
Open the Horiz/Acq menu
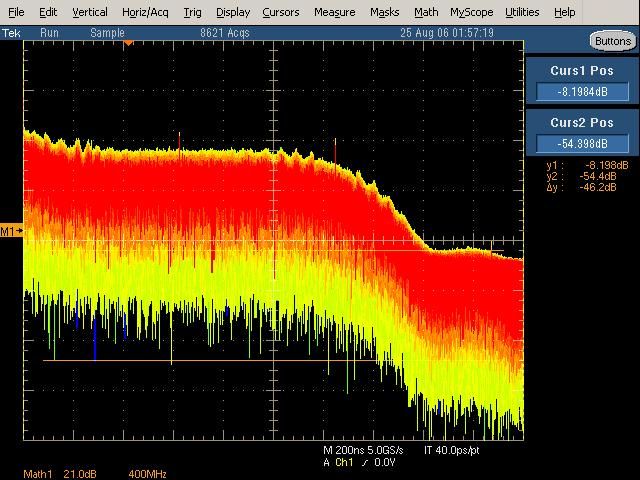147,12
